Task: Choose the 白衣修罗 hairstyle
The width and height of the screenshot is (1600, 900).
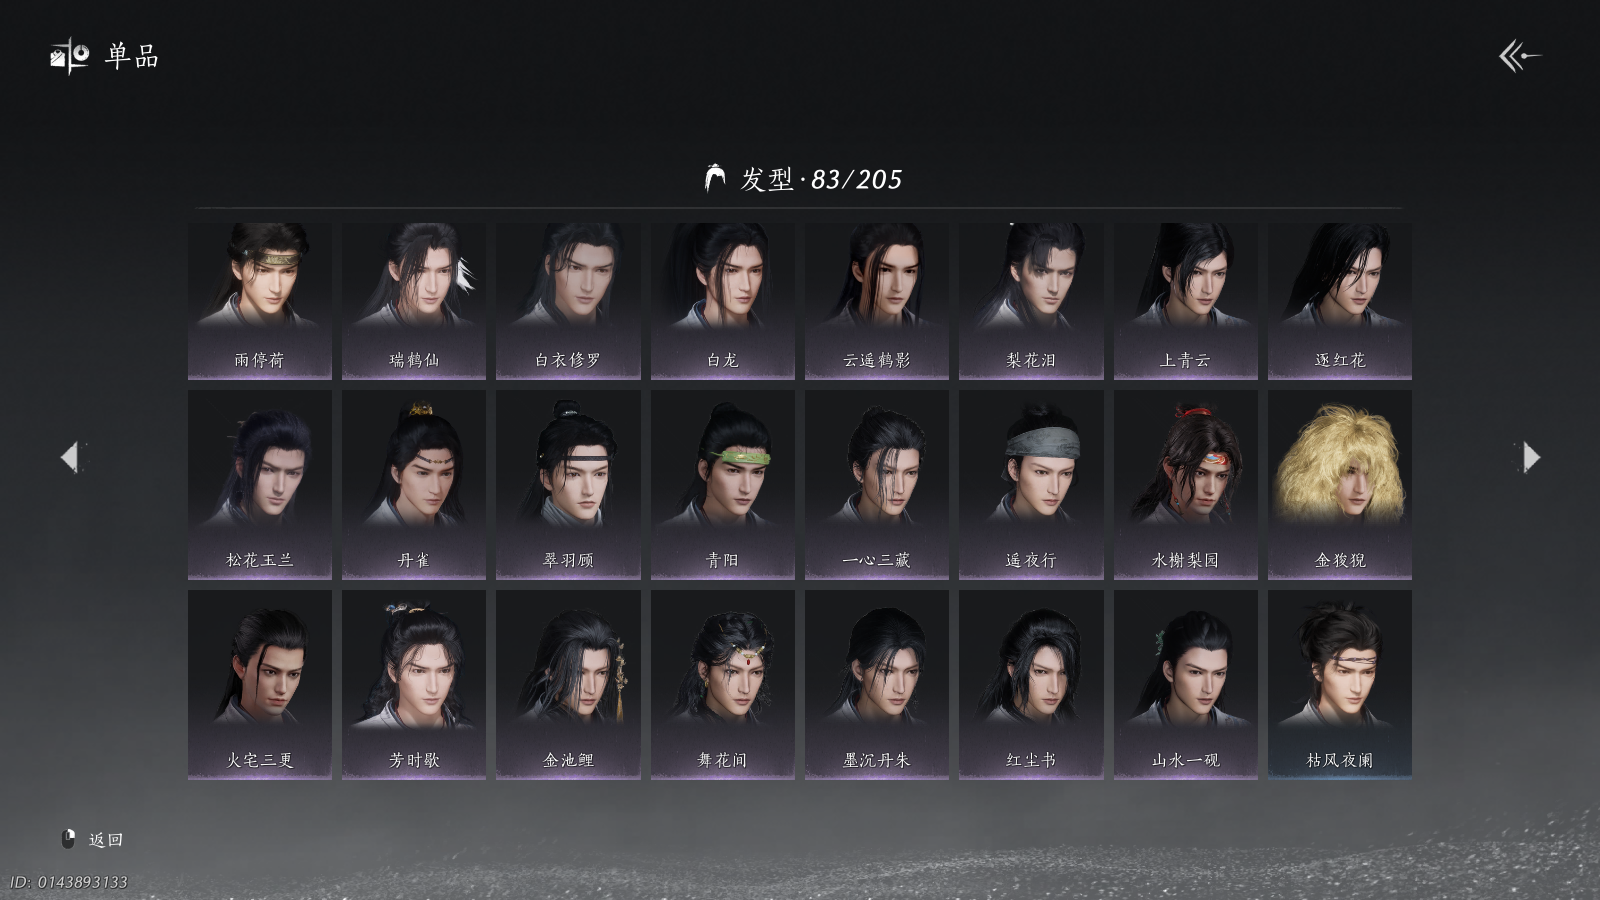Action: pyautogui.click(x=568, y=300)
